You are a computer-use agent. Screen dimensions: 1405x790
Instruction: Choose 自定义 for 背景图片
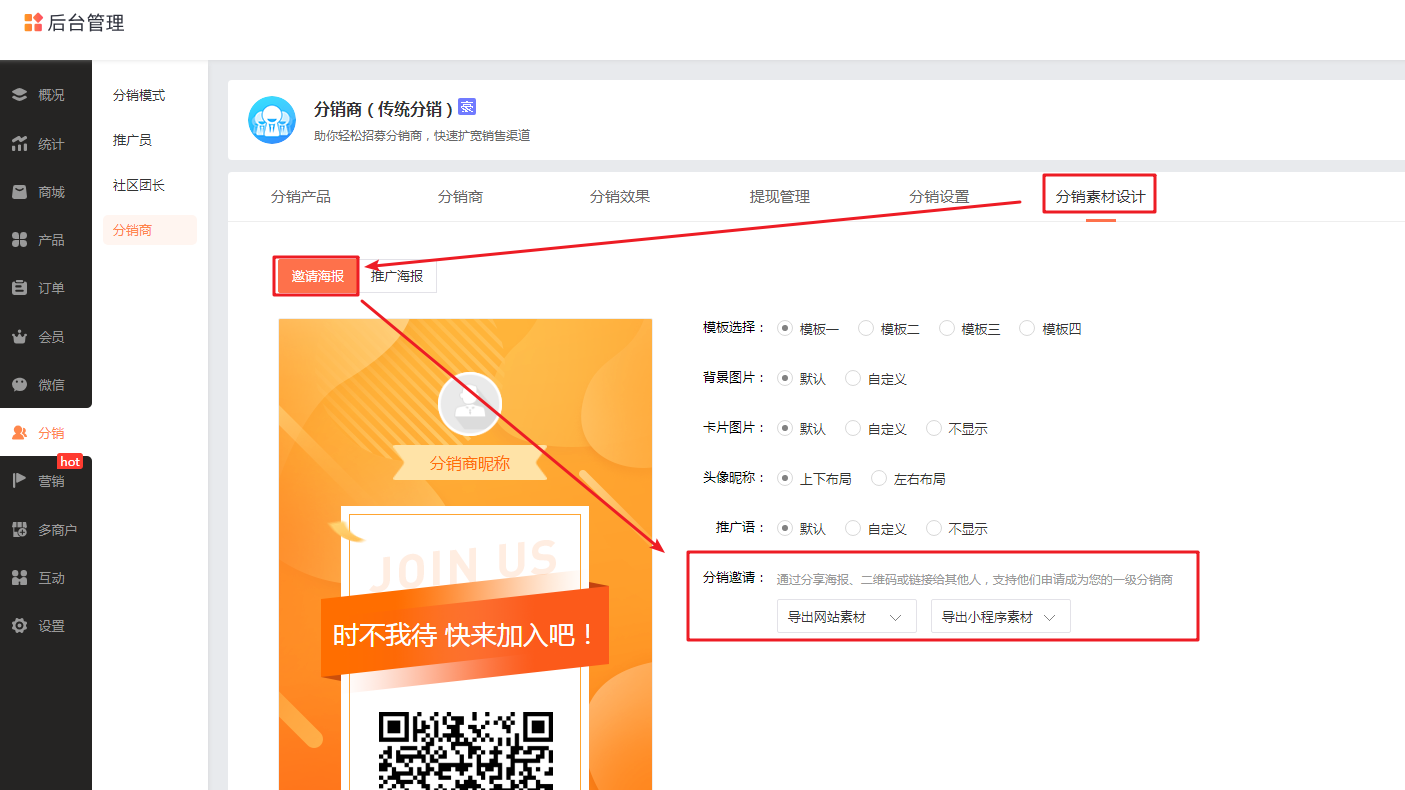tap(853, 378)
